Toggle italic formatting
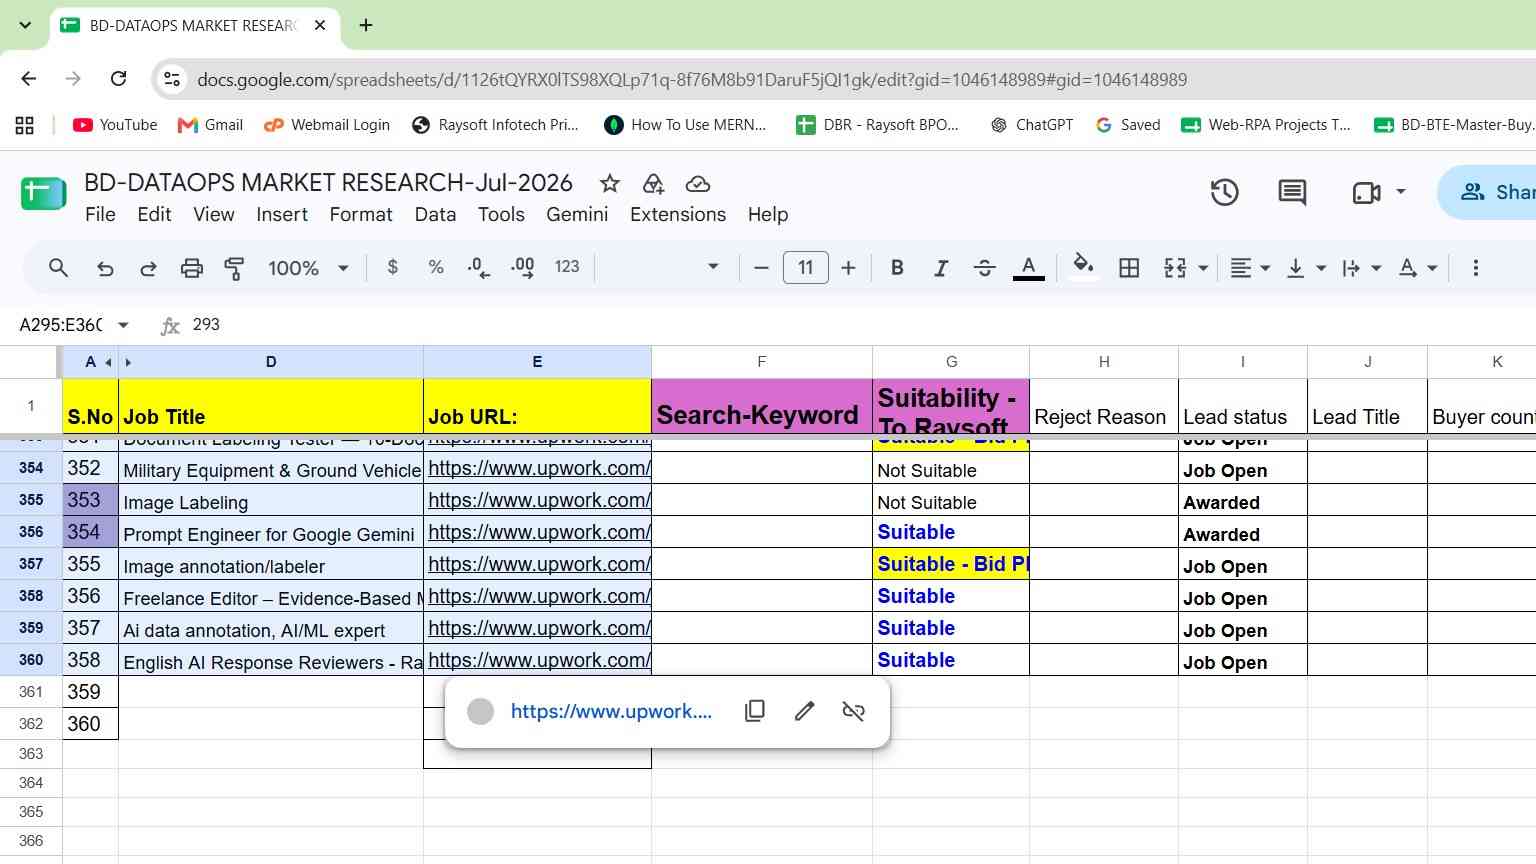 (940, 268)
